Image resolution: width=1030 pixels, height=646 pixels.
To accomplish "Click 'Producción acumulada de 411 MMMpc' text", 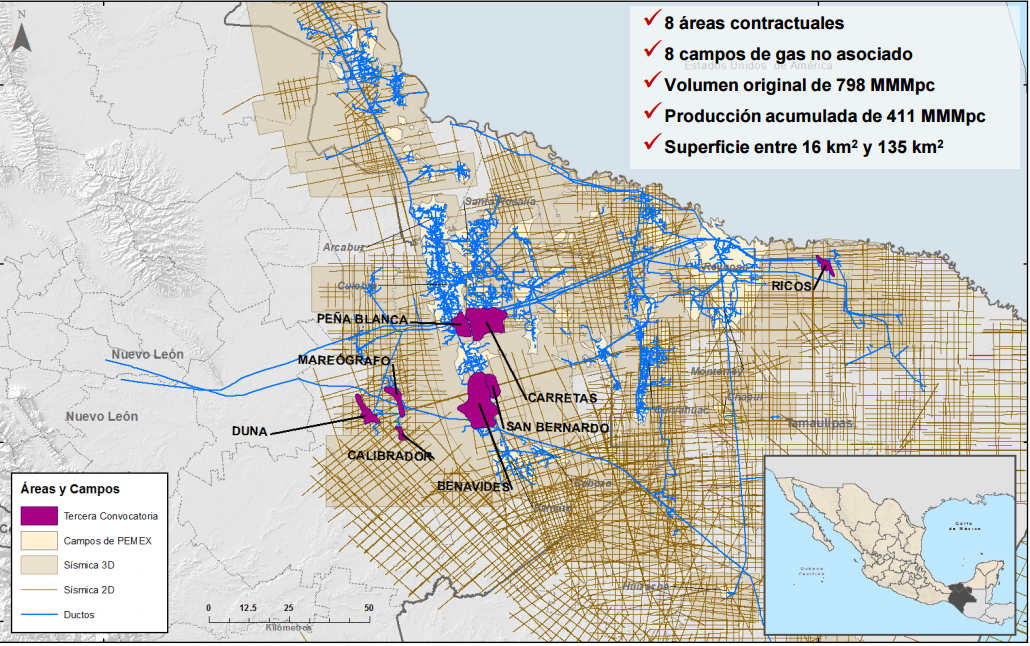I will click(824, 116).
